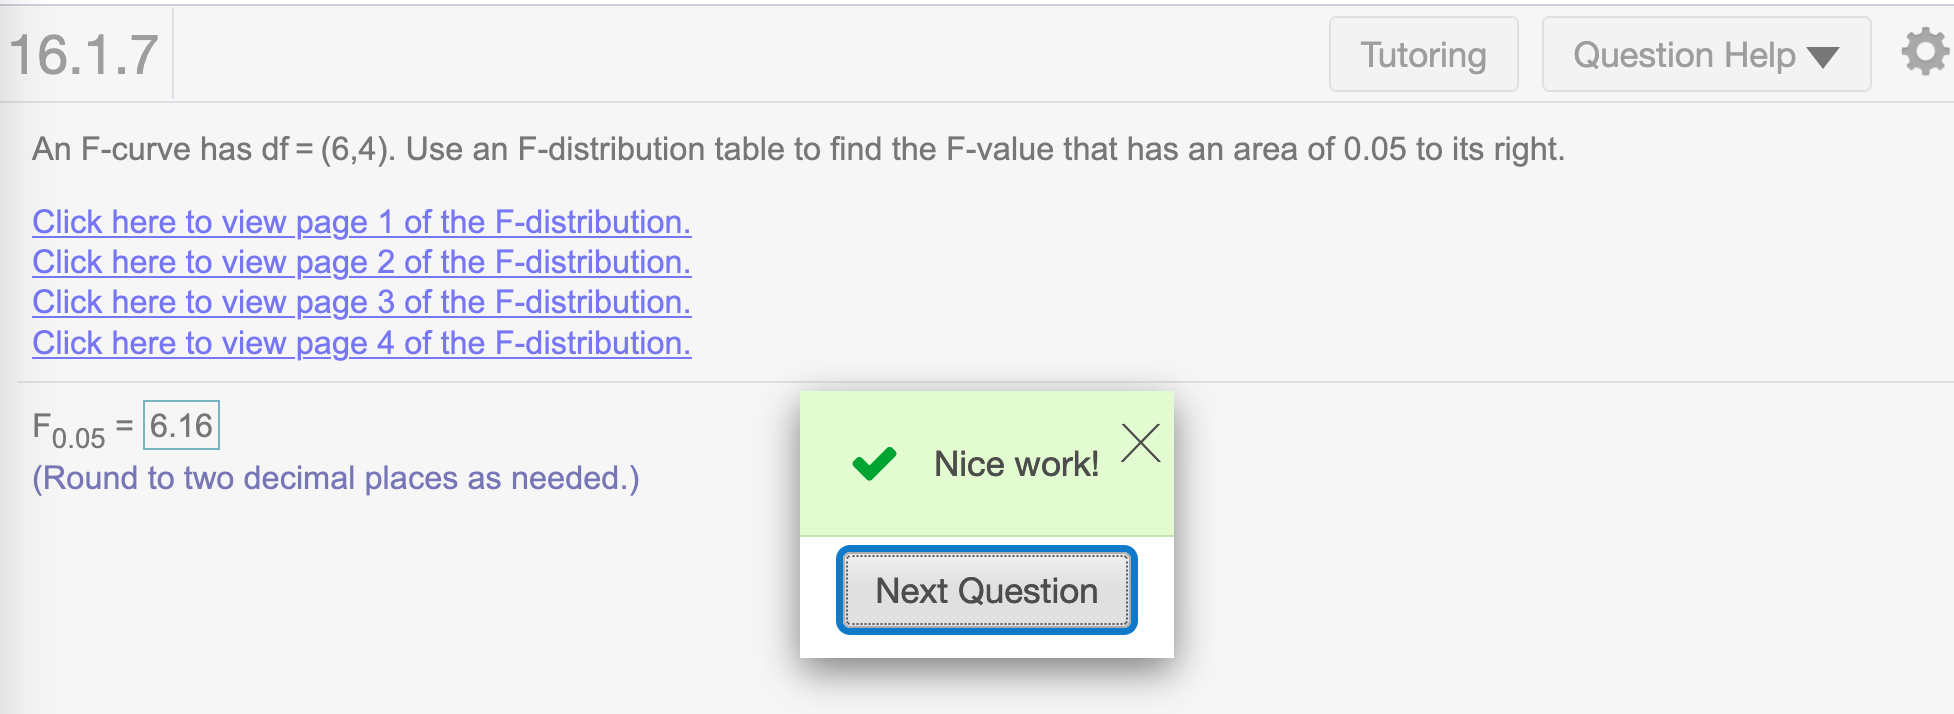Click the green checkmark icon
The height and width of the screenshot is (714, 1954).
[x=874, y=464]
